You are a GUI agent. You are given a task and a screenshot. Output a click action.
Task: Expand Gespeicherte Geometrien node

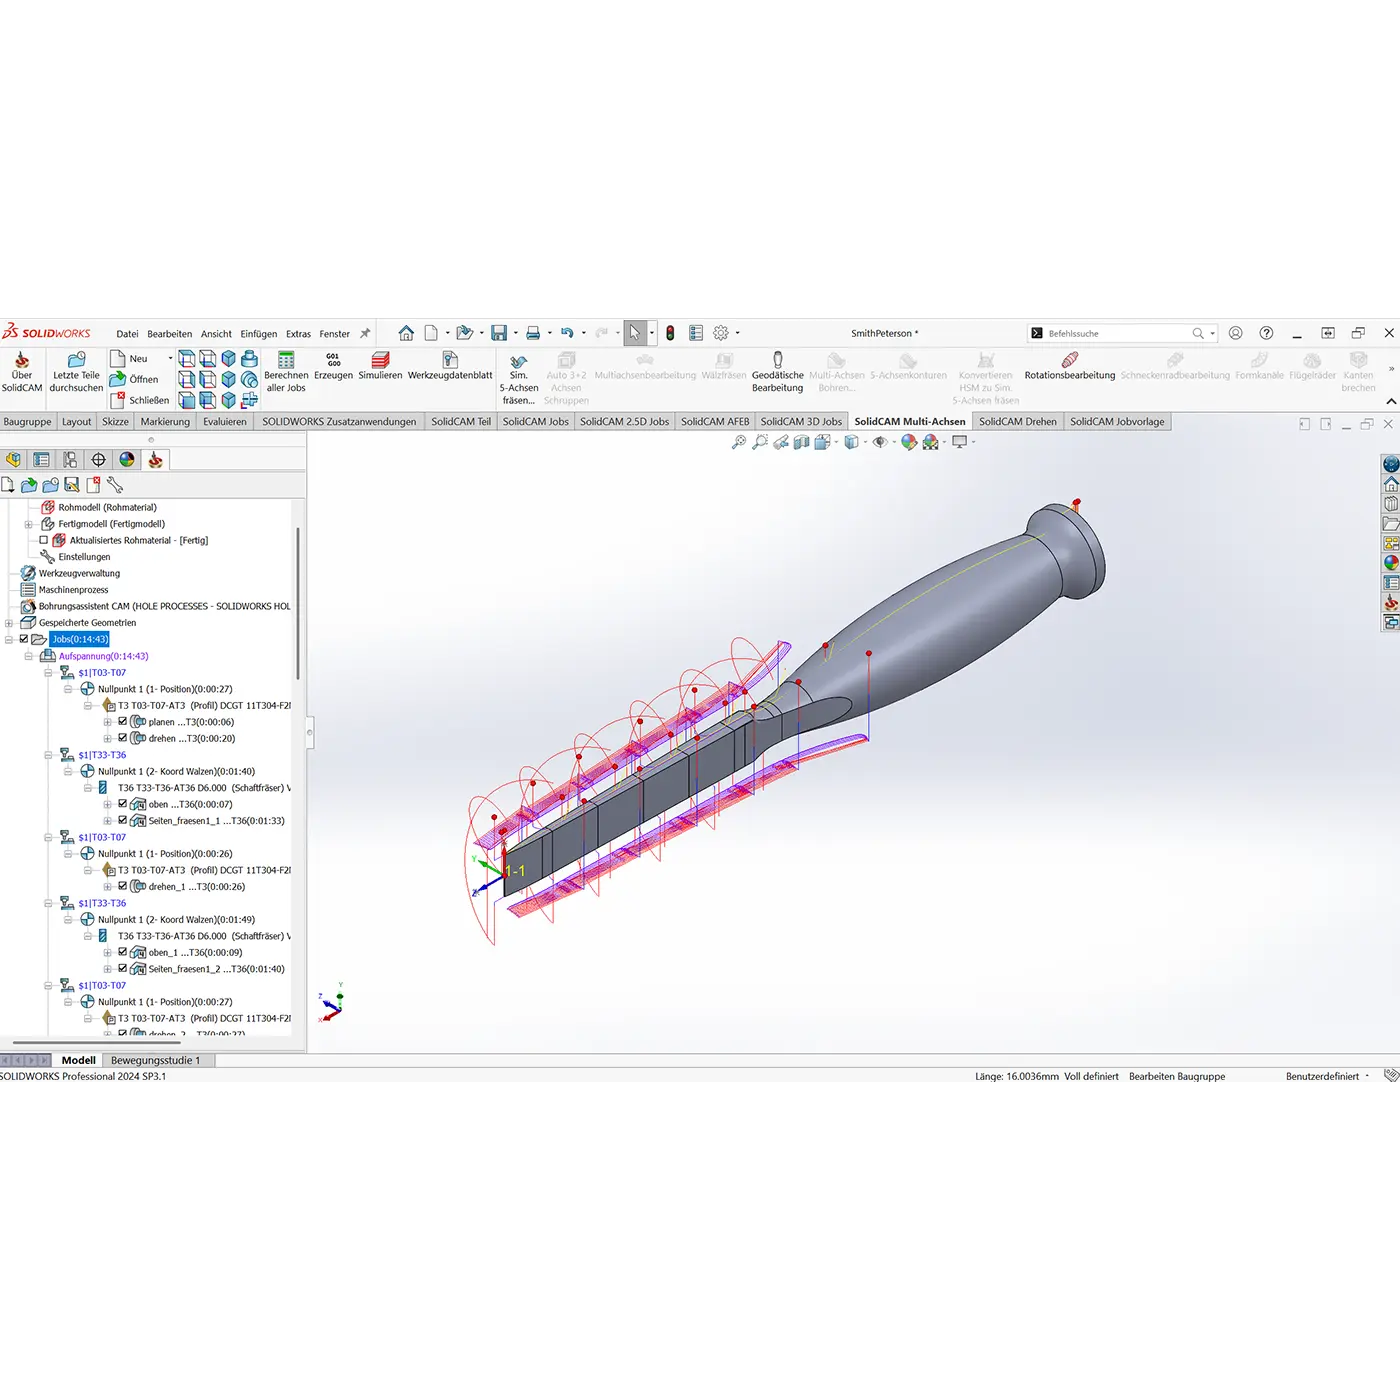point(9,623)
